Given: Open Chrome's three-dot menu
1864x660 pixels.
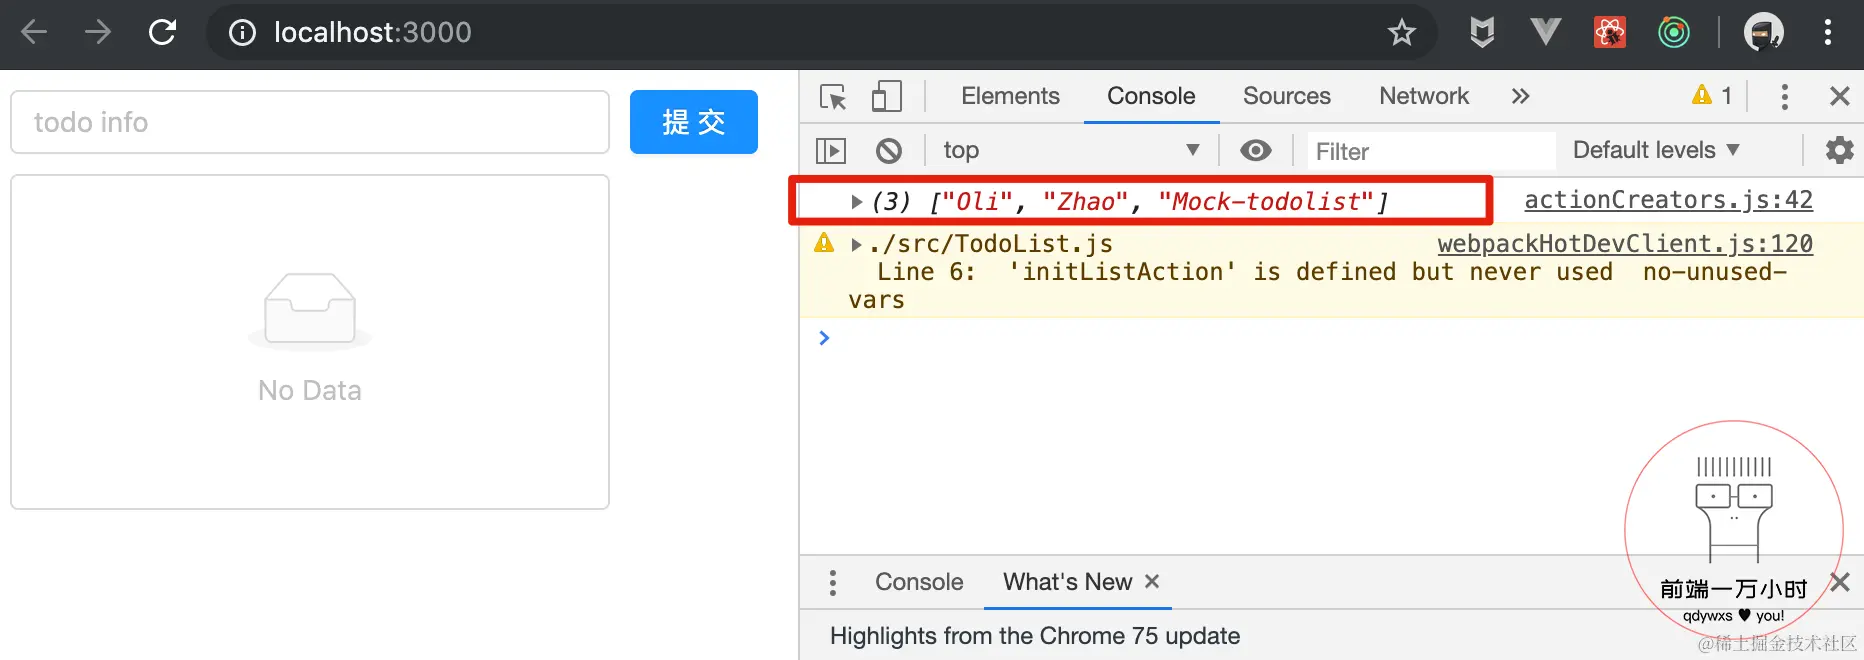Looking at the screenshot, I should [1828, 32].
